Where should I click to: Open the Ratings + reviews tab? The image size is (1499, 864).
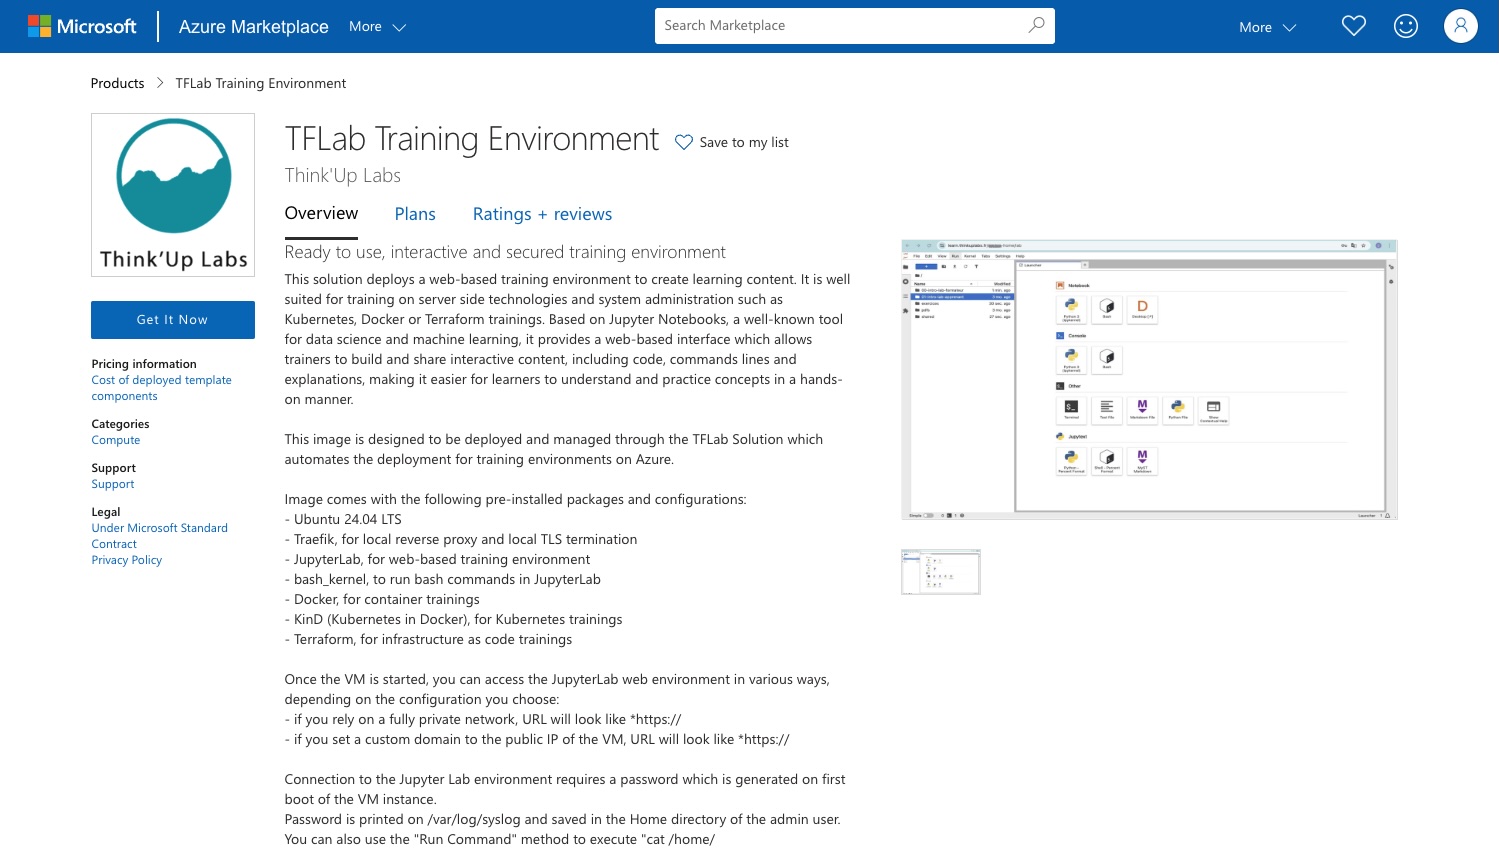tap(542, 214)
